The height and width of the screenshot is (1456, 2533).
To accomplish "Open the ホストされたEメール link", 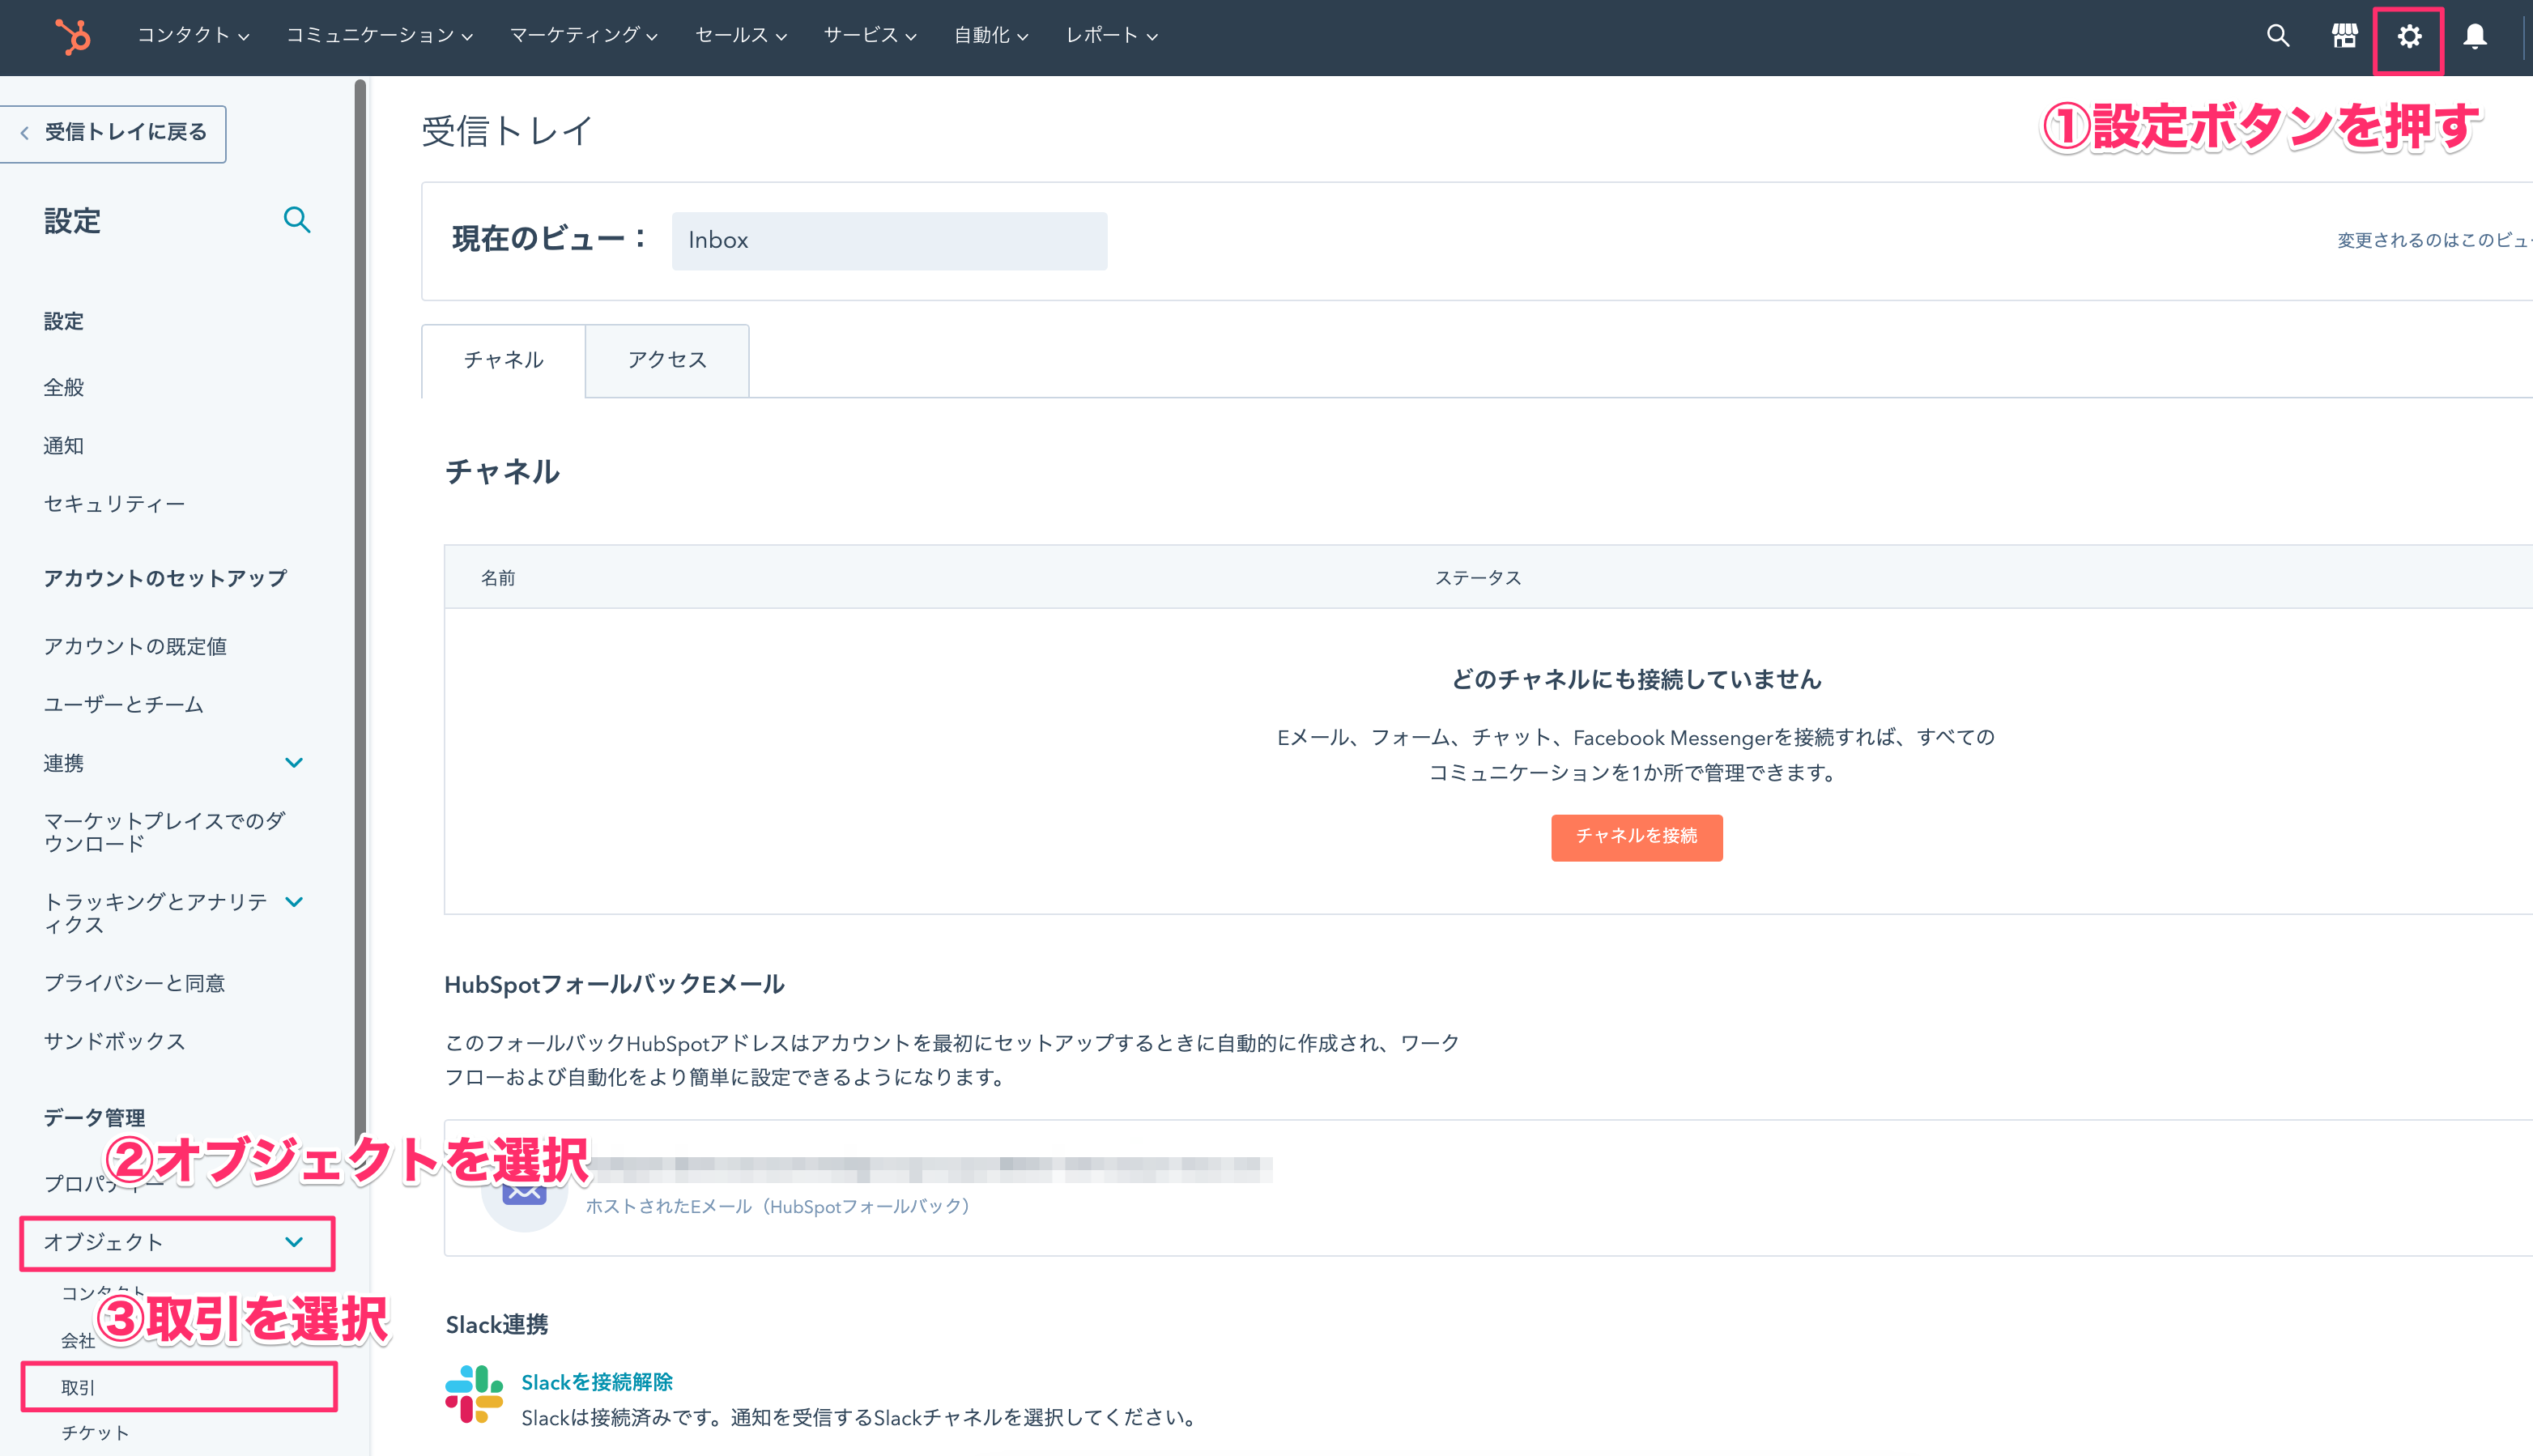I will coord(777,1207).
